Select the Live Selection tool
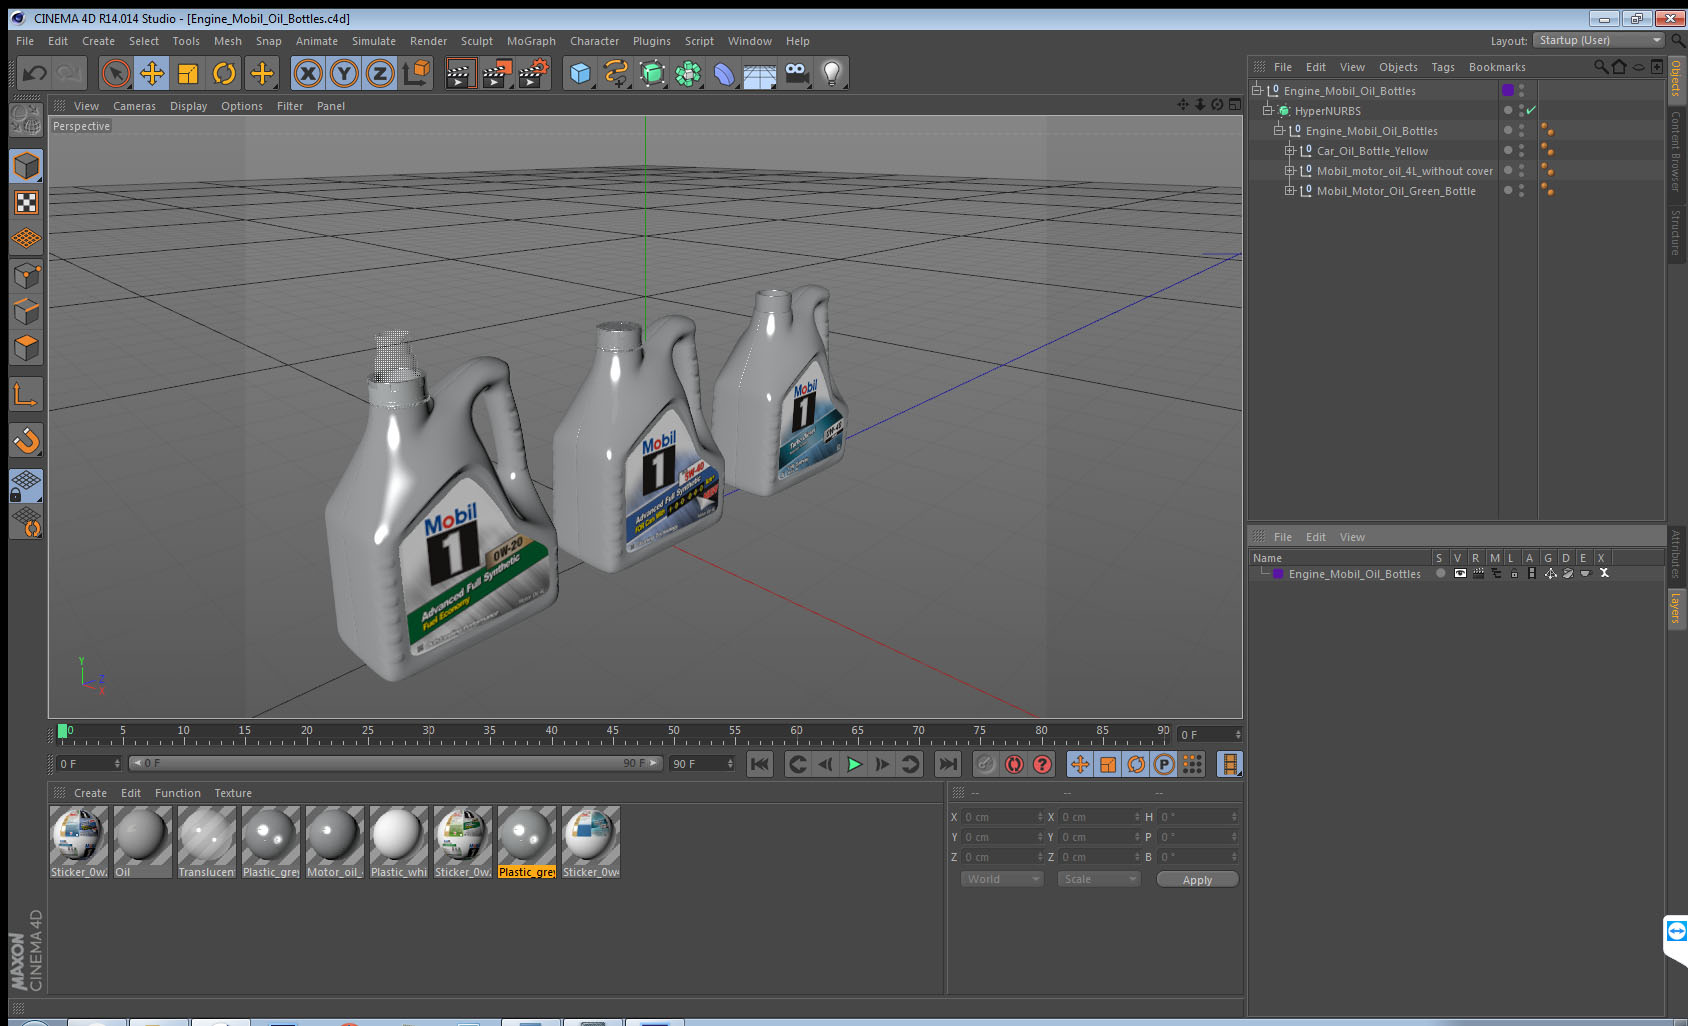1688x1026 pixels. tap(116, 73)
